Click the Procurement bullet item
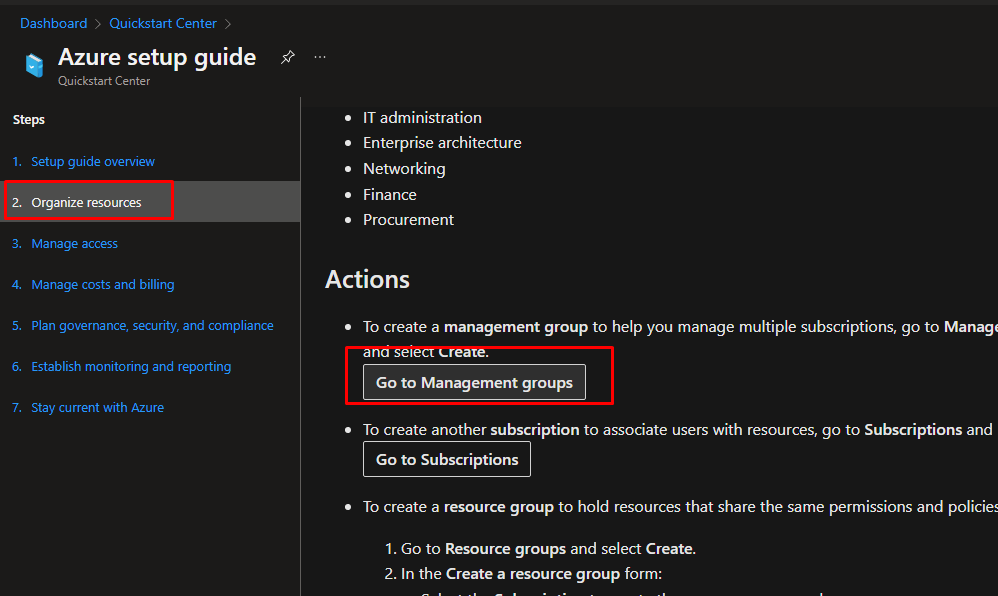Image resolution: width=998 pixels, height=596 pixels. click(x=408, y=220)
